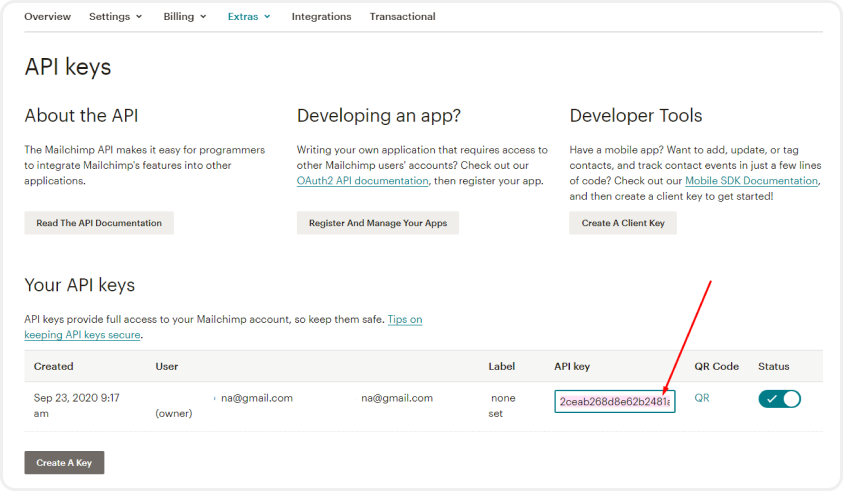Click Create A Client Key button
Viewport: 843px width, 491px height.
click(623, 223)
